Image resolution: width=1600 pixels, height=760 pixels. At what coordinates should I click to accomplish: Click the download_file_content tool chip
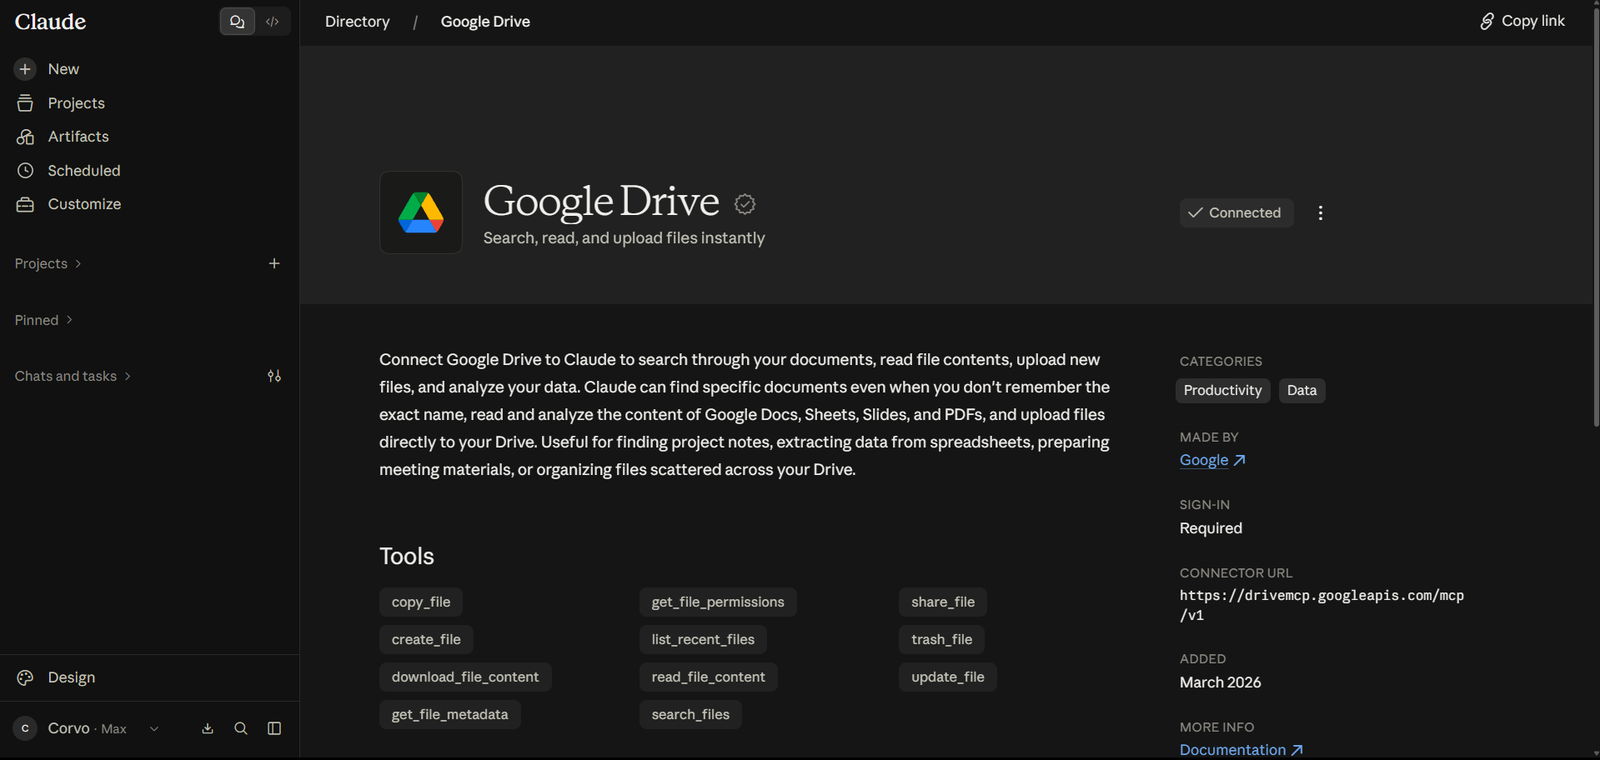click(465, 677)
